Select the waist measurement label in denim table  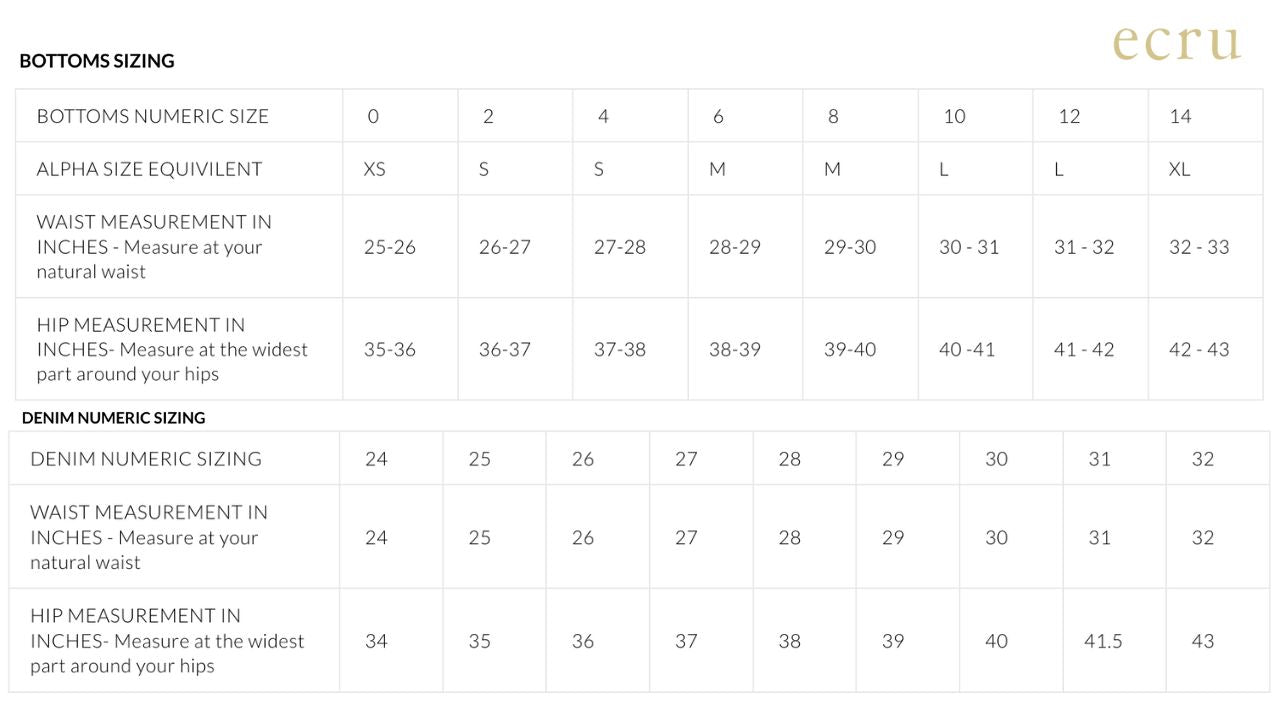(149, 537)
